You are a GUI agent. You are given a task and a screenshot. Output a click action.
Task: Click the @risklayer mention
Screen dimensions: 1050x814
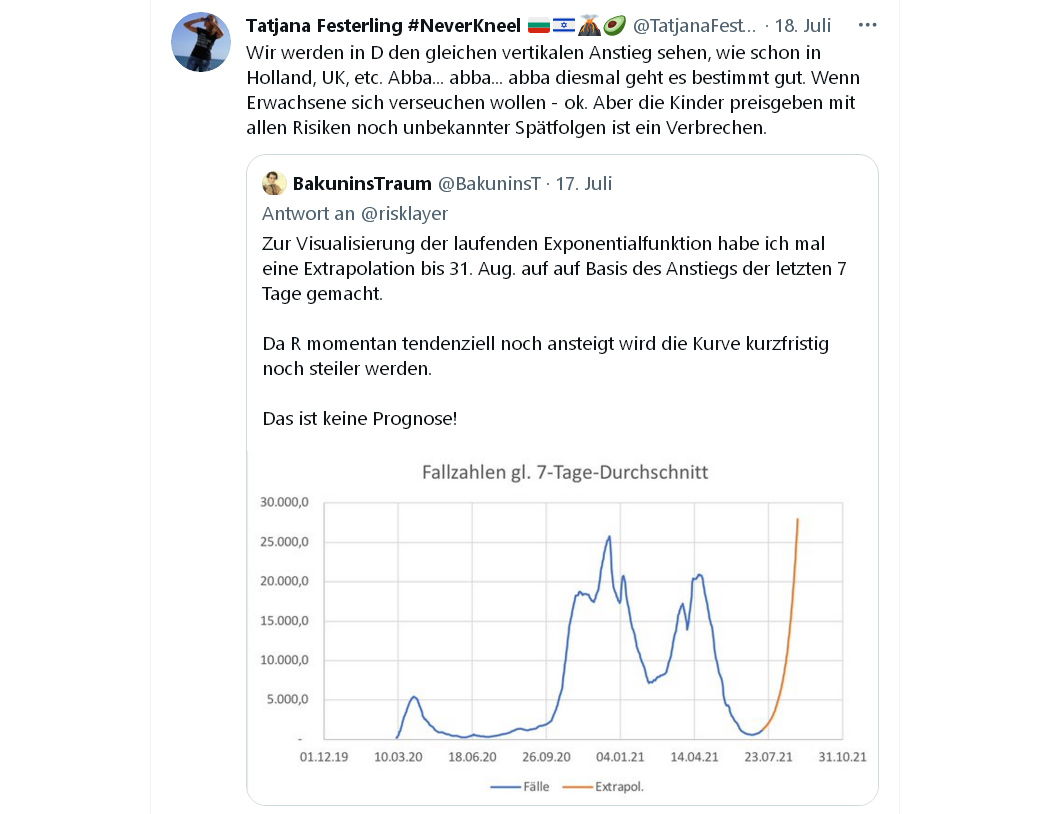tap(404, 214)
